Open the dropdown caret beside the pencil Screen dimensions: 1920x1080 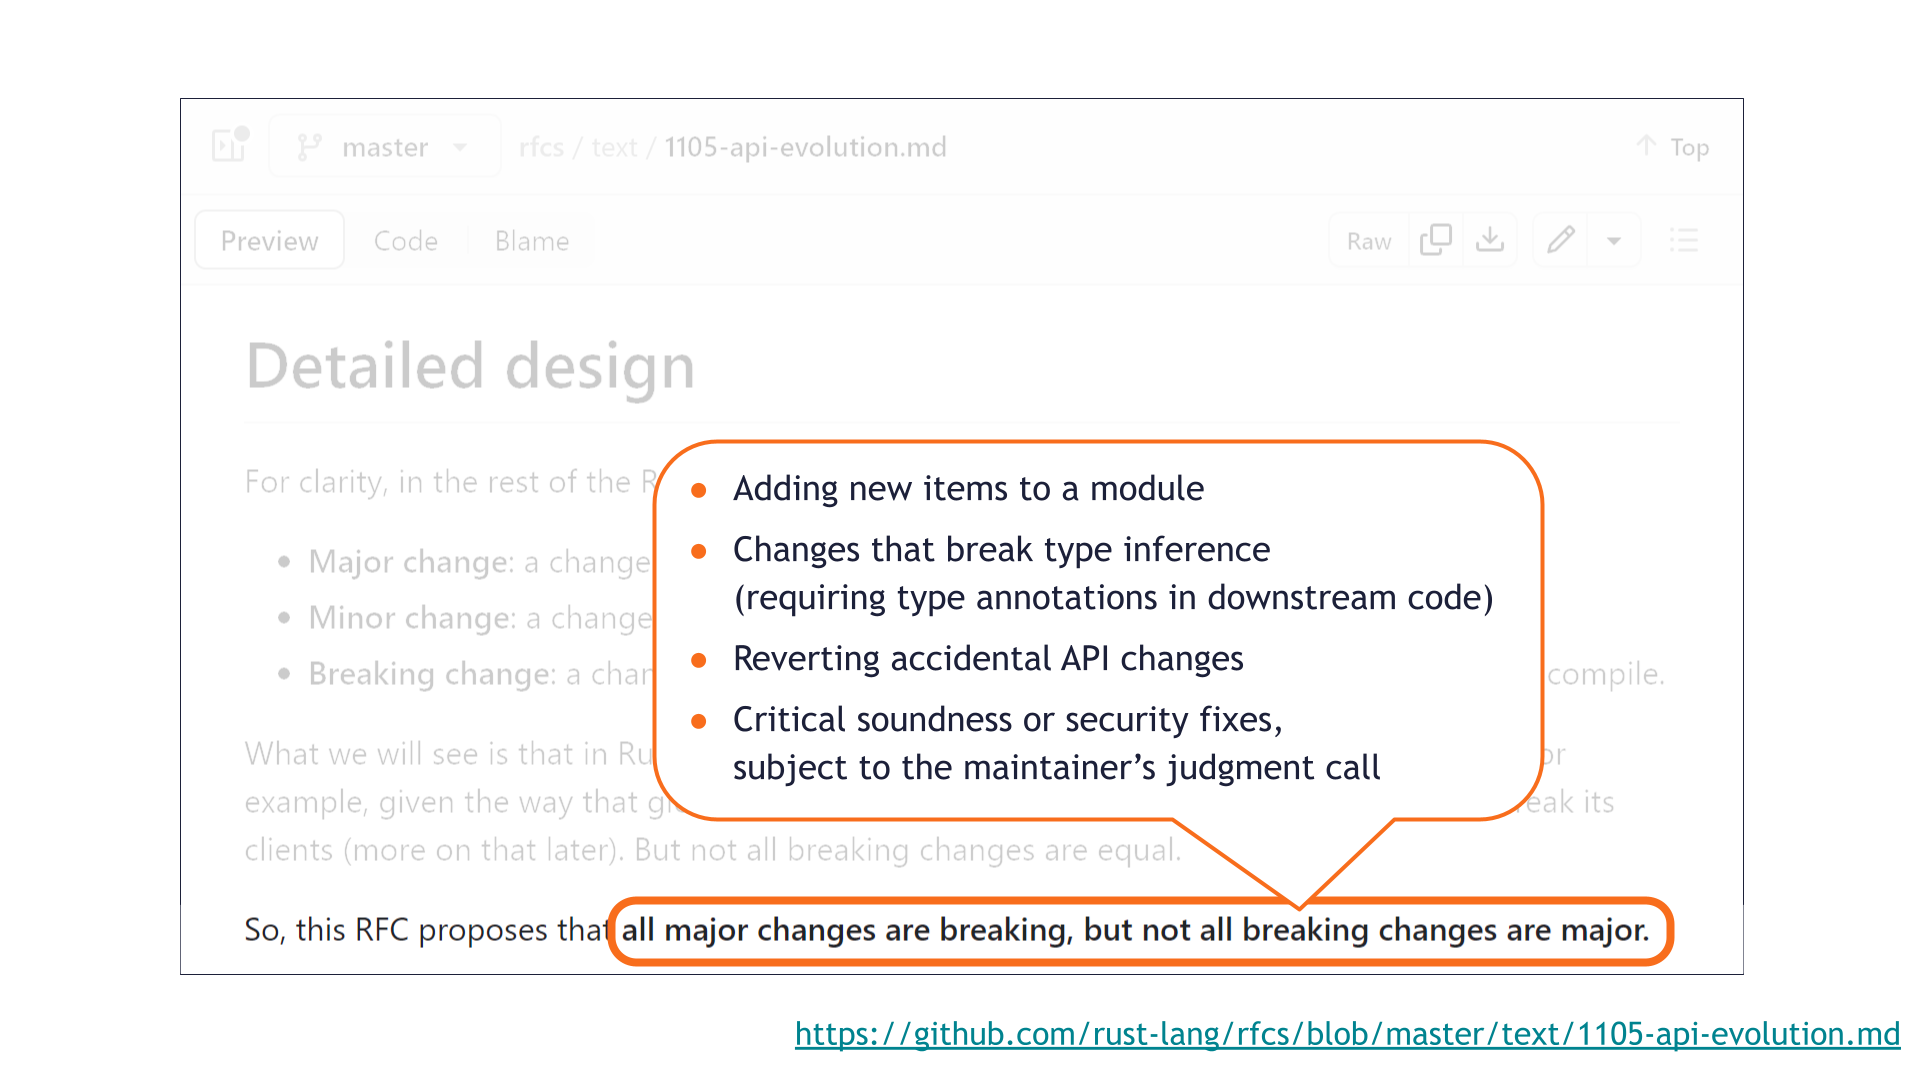[1614, 240]
